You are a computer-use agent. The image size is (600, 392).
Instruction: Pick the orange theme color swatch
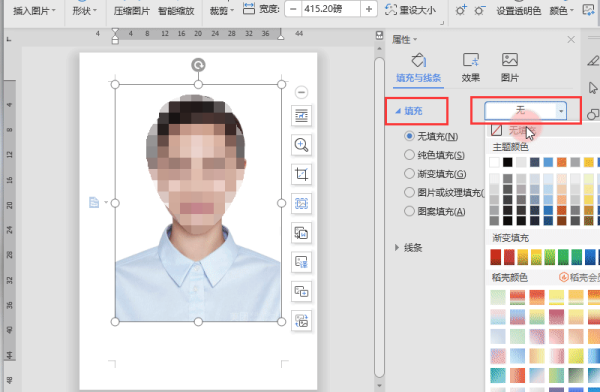pyautogui.click(x=562, y=162)
